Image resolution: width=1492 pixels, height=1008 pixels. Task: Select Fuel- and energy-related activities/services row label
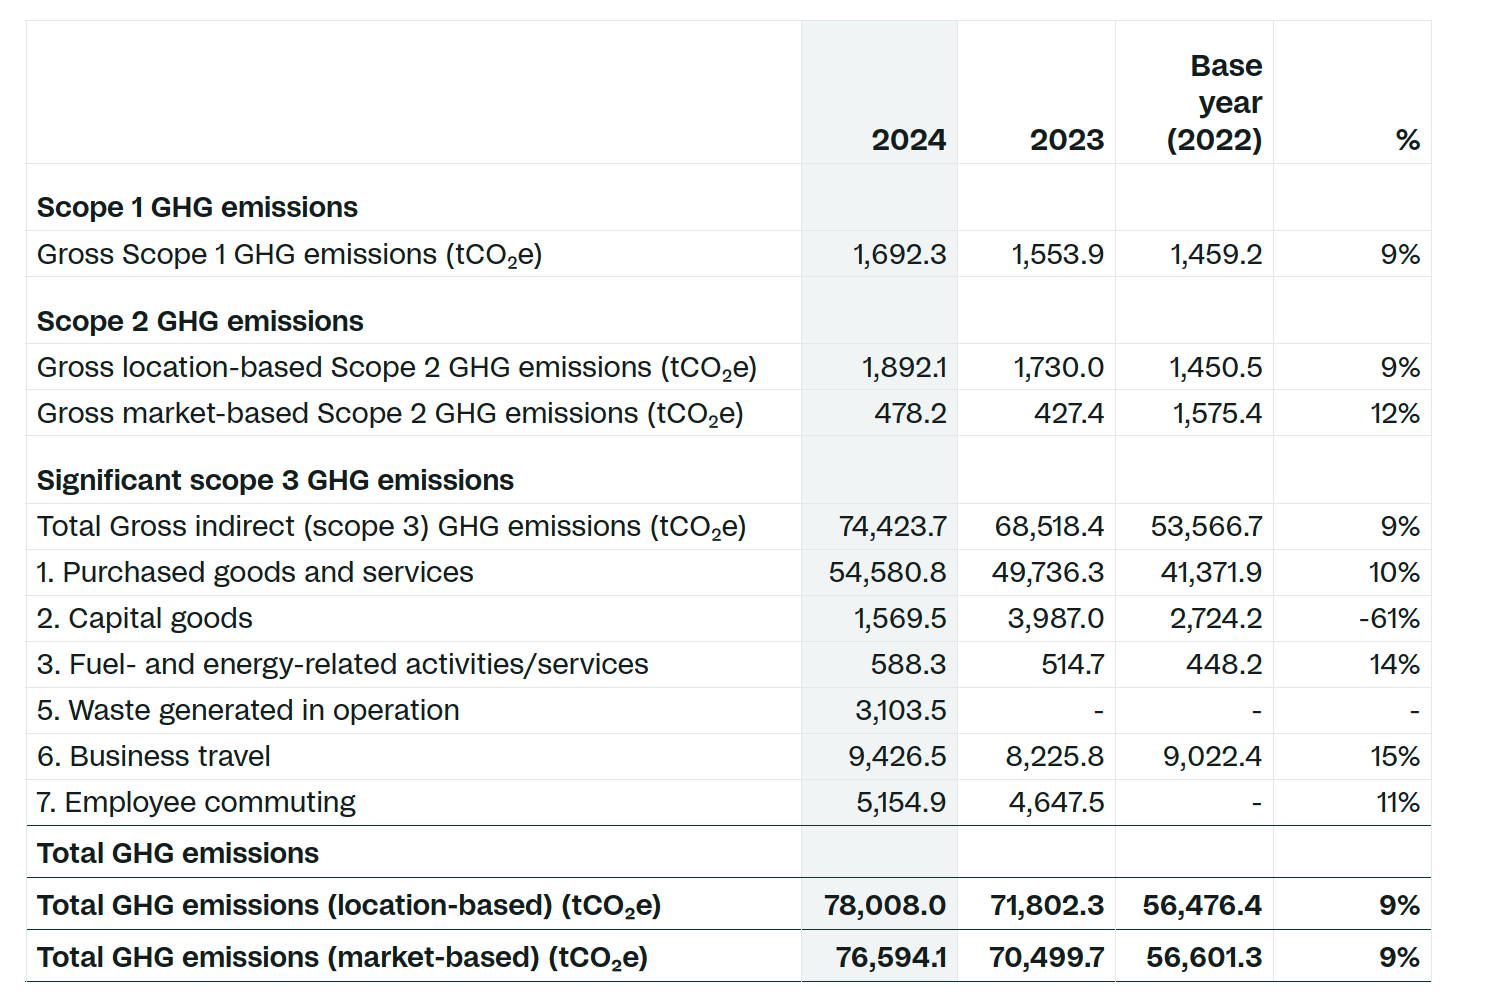(x=342, y=664)
